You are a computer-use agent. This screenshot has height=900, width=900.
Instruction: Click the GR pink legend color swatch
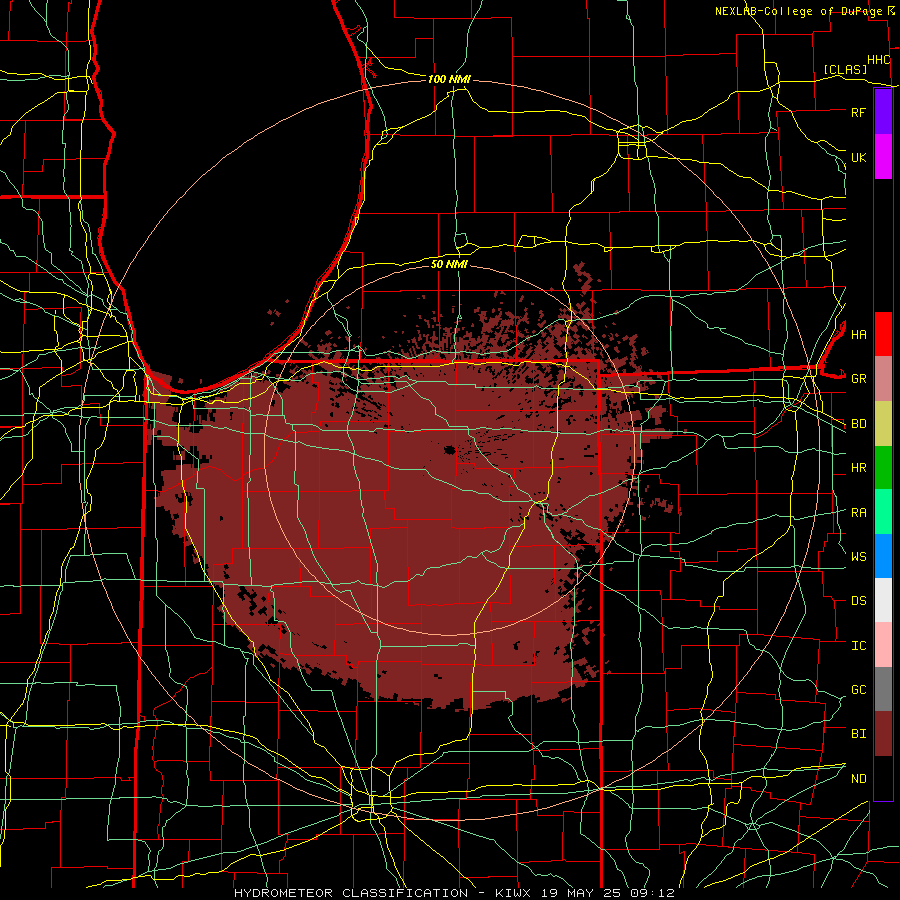[883, 379]
